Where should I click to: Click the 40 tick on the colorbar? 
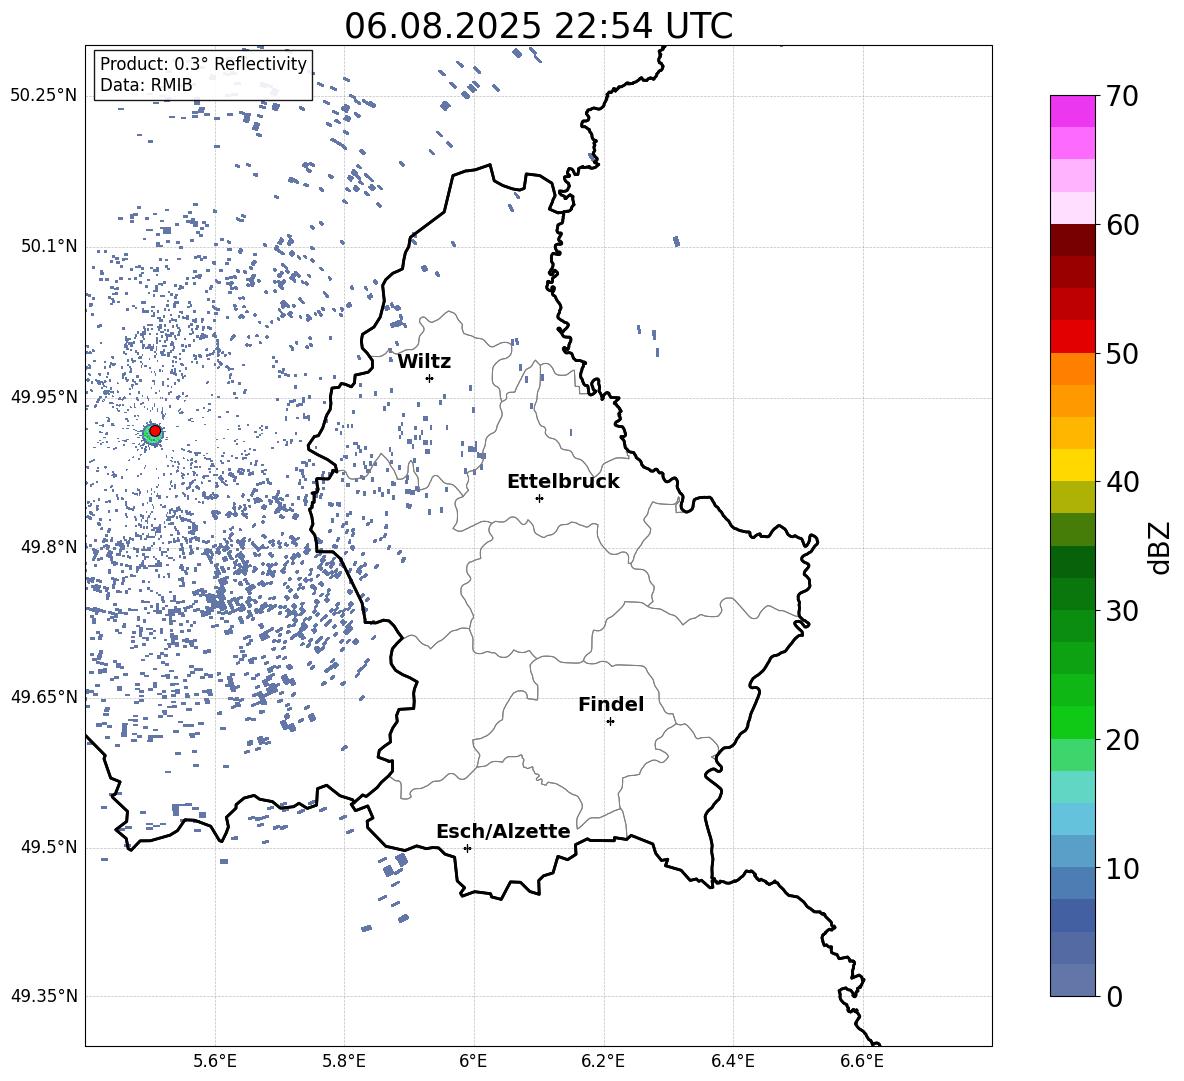coord(1123,482)
